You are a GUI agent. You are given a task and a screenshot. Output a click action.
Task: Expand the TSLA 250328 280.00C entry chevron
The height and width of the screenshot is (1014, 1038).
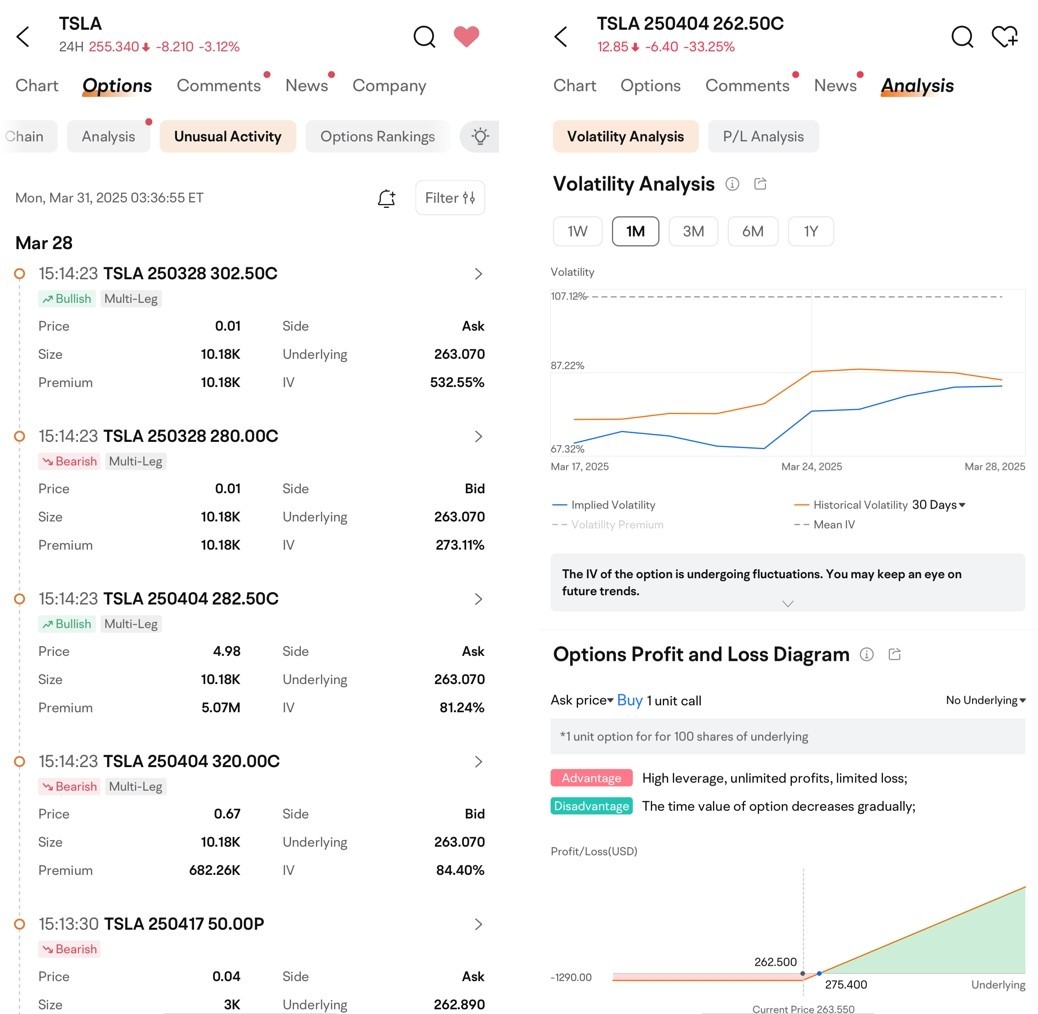[x=478, y=437]
